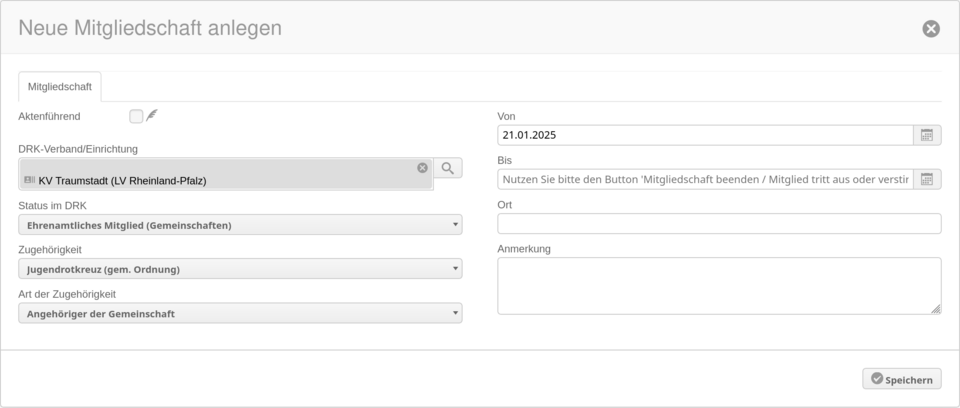960x408 pixels.
Task: Click the Aktenführend label text
Action: pos(49,116)
